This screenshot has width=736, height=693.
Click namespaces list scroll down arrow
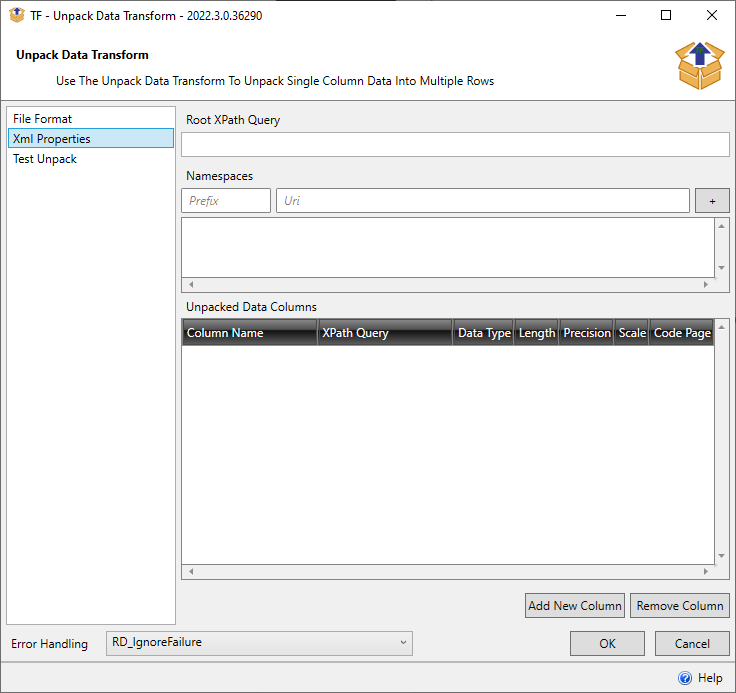point(721,268)
